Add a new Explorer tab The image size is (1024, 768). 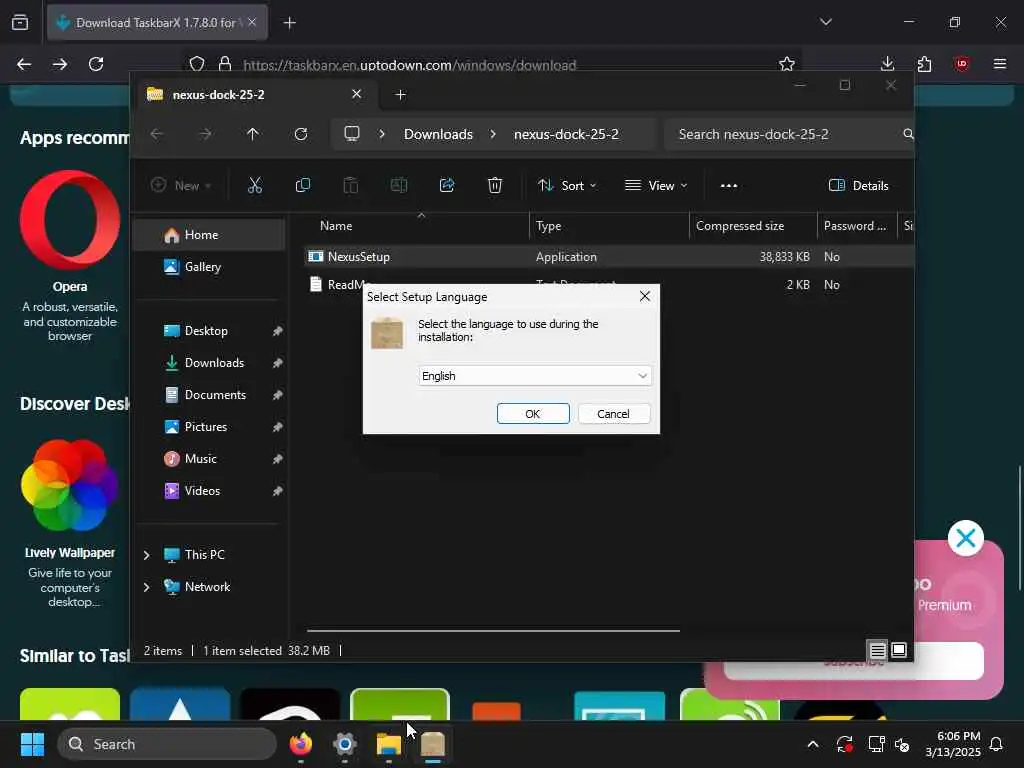coord(400,95)
